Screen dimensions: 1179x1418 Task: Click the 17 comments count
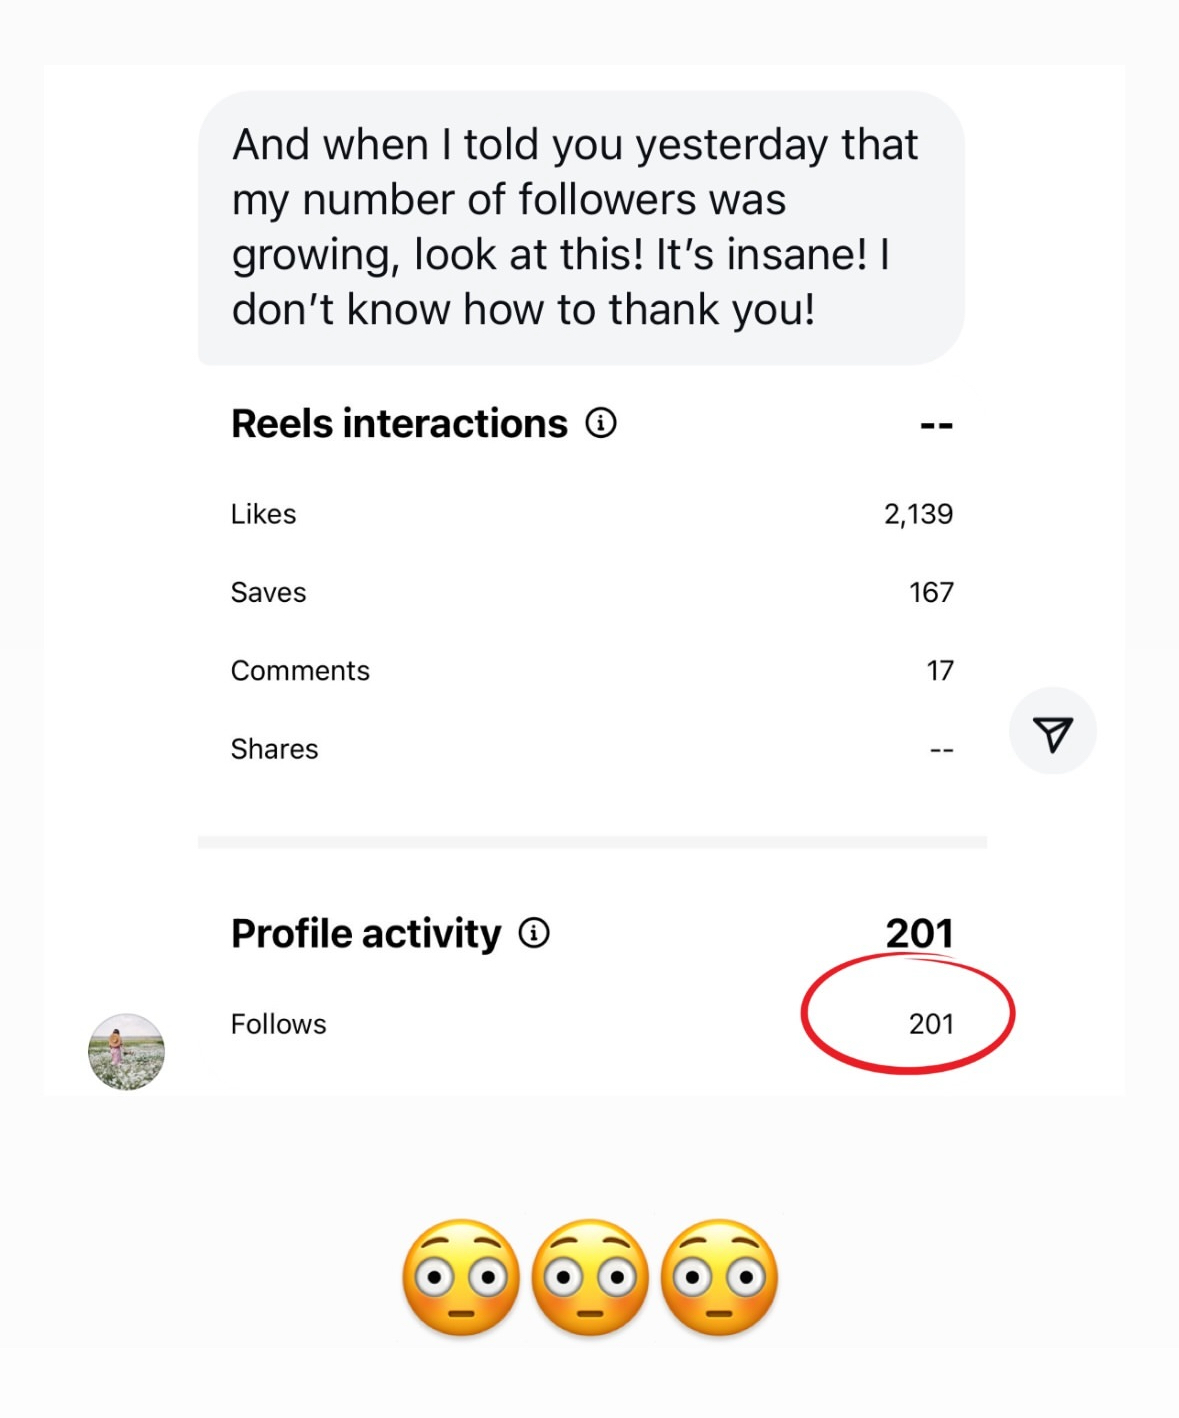coord(940,671)
